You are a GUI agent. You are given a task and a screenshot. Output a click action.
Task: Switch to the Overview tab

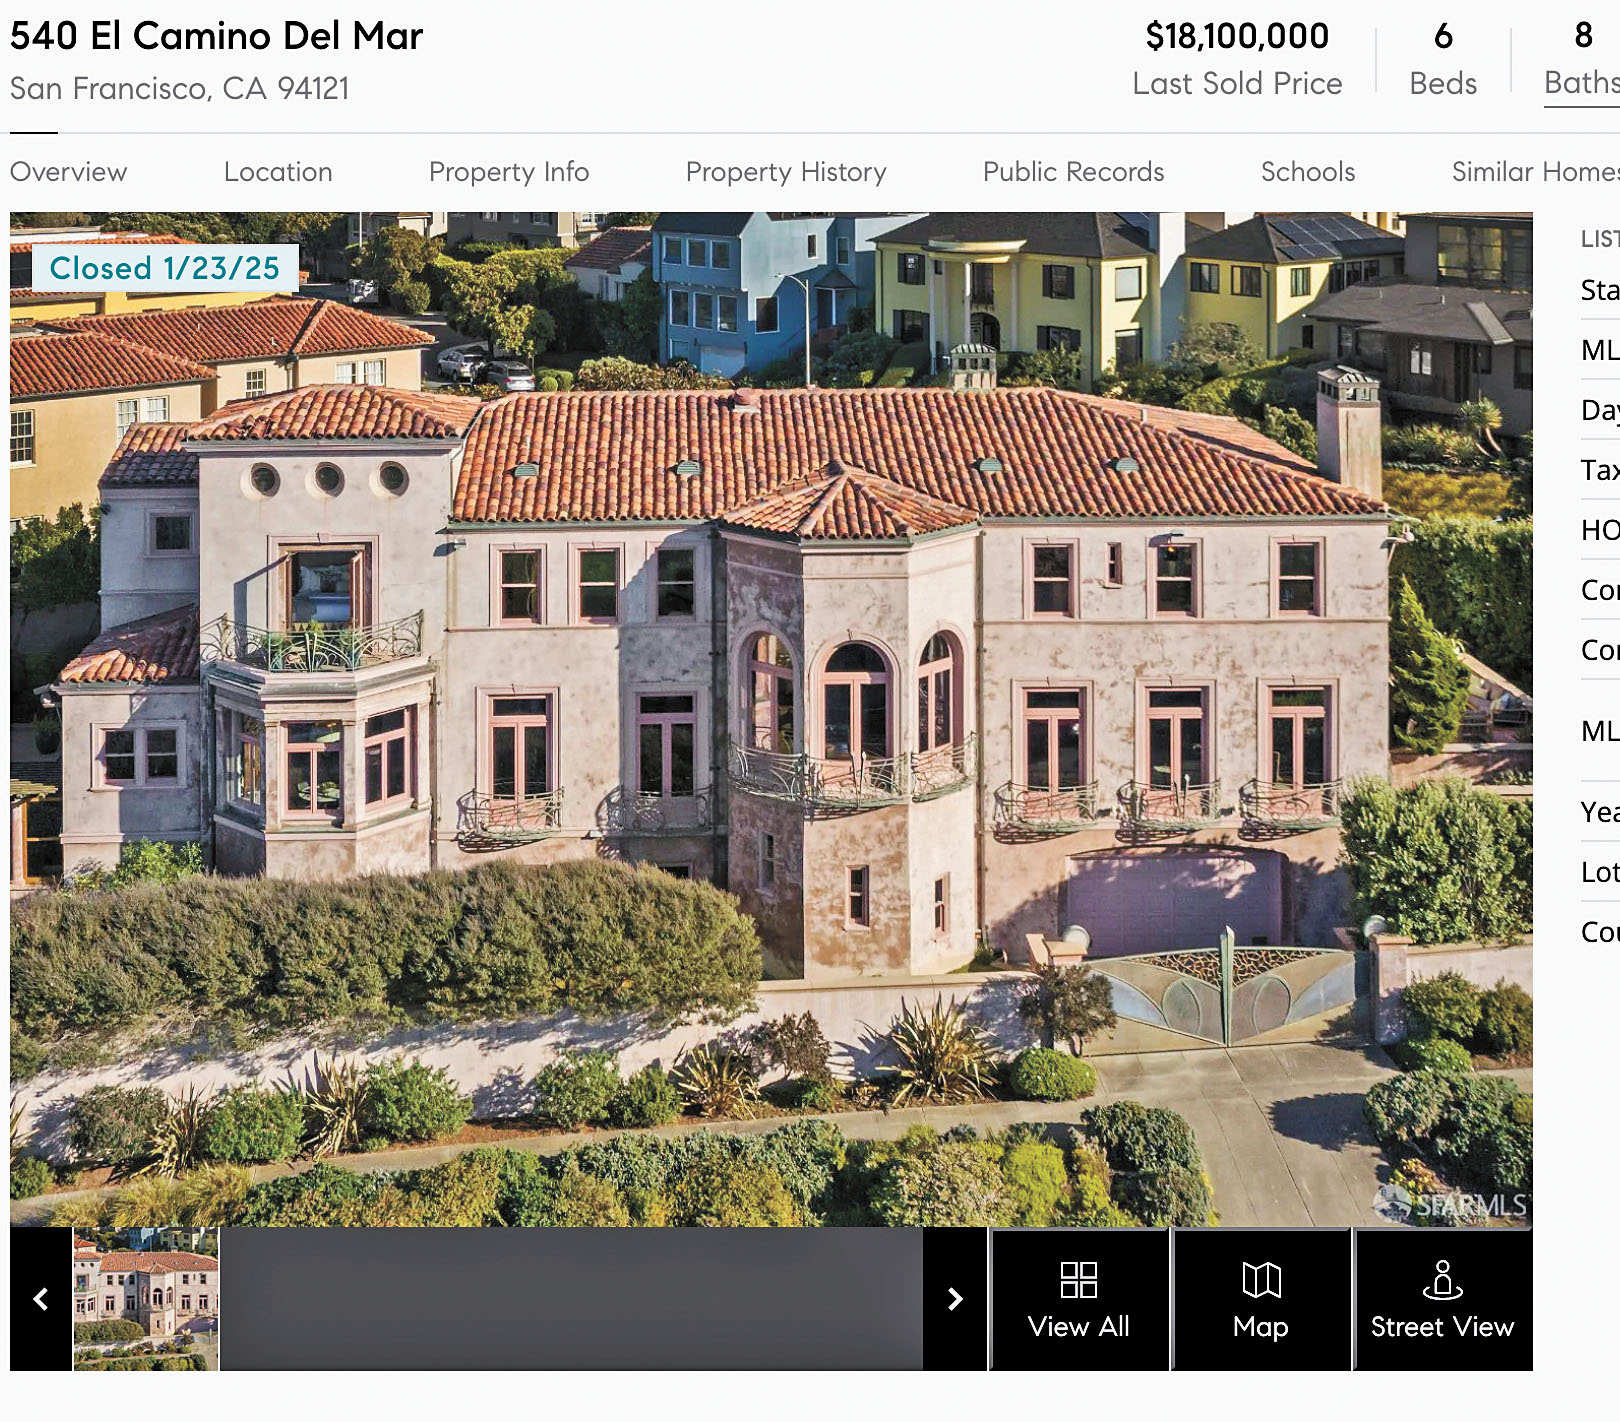pos(69,172)
